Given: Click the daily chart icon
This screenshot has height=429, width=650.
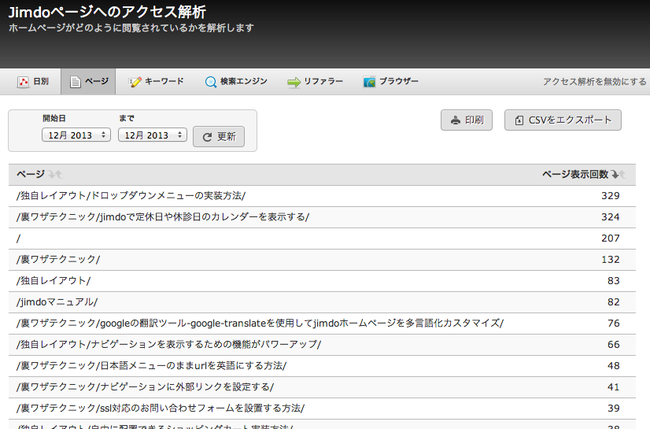Looking at the screenshot, I should tap(23, 82).
